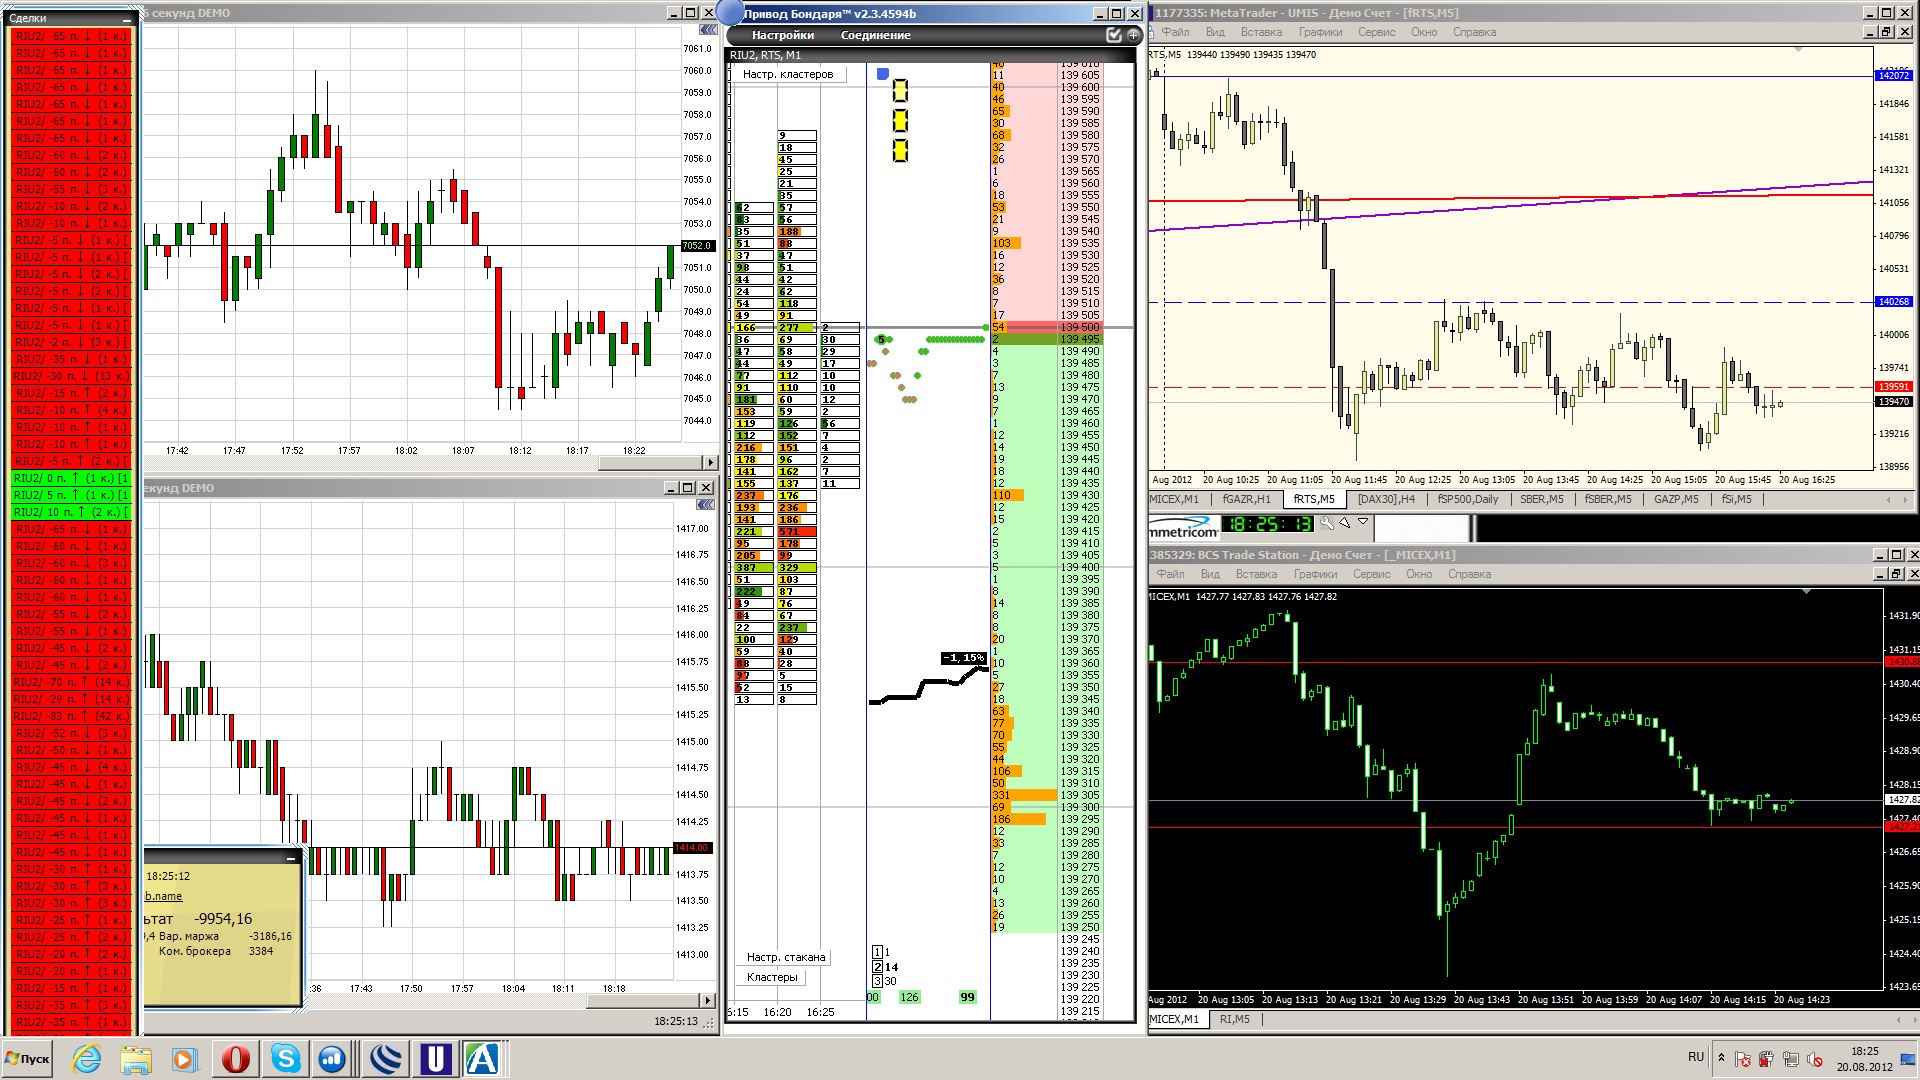The width and height of the screenshot is (1920, 1080).
Task: Click the 139 500 price level in order book
Action: click(1079, 327)
